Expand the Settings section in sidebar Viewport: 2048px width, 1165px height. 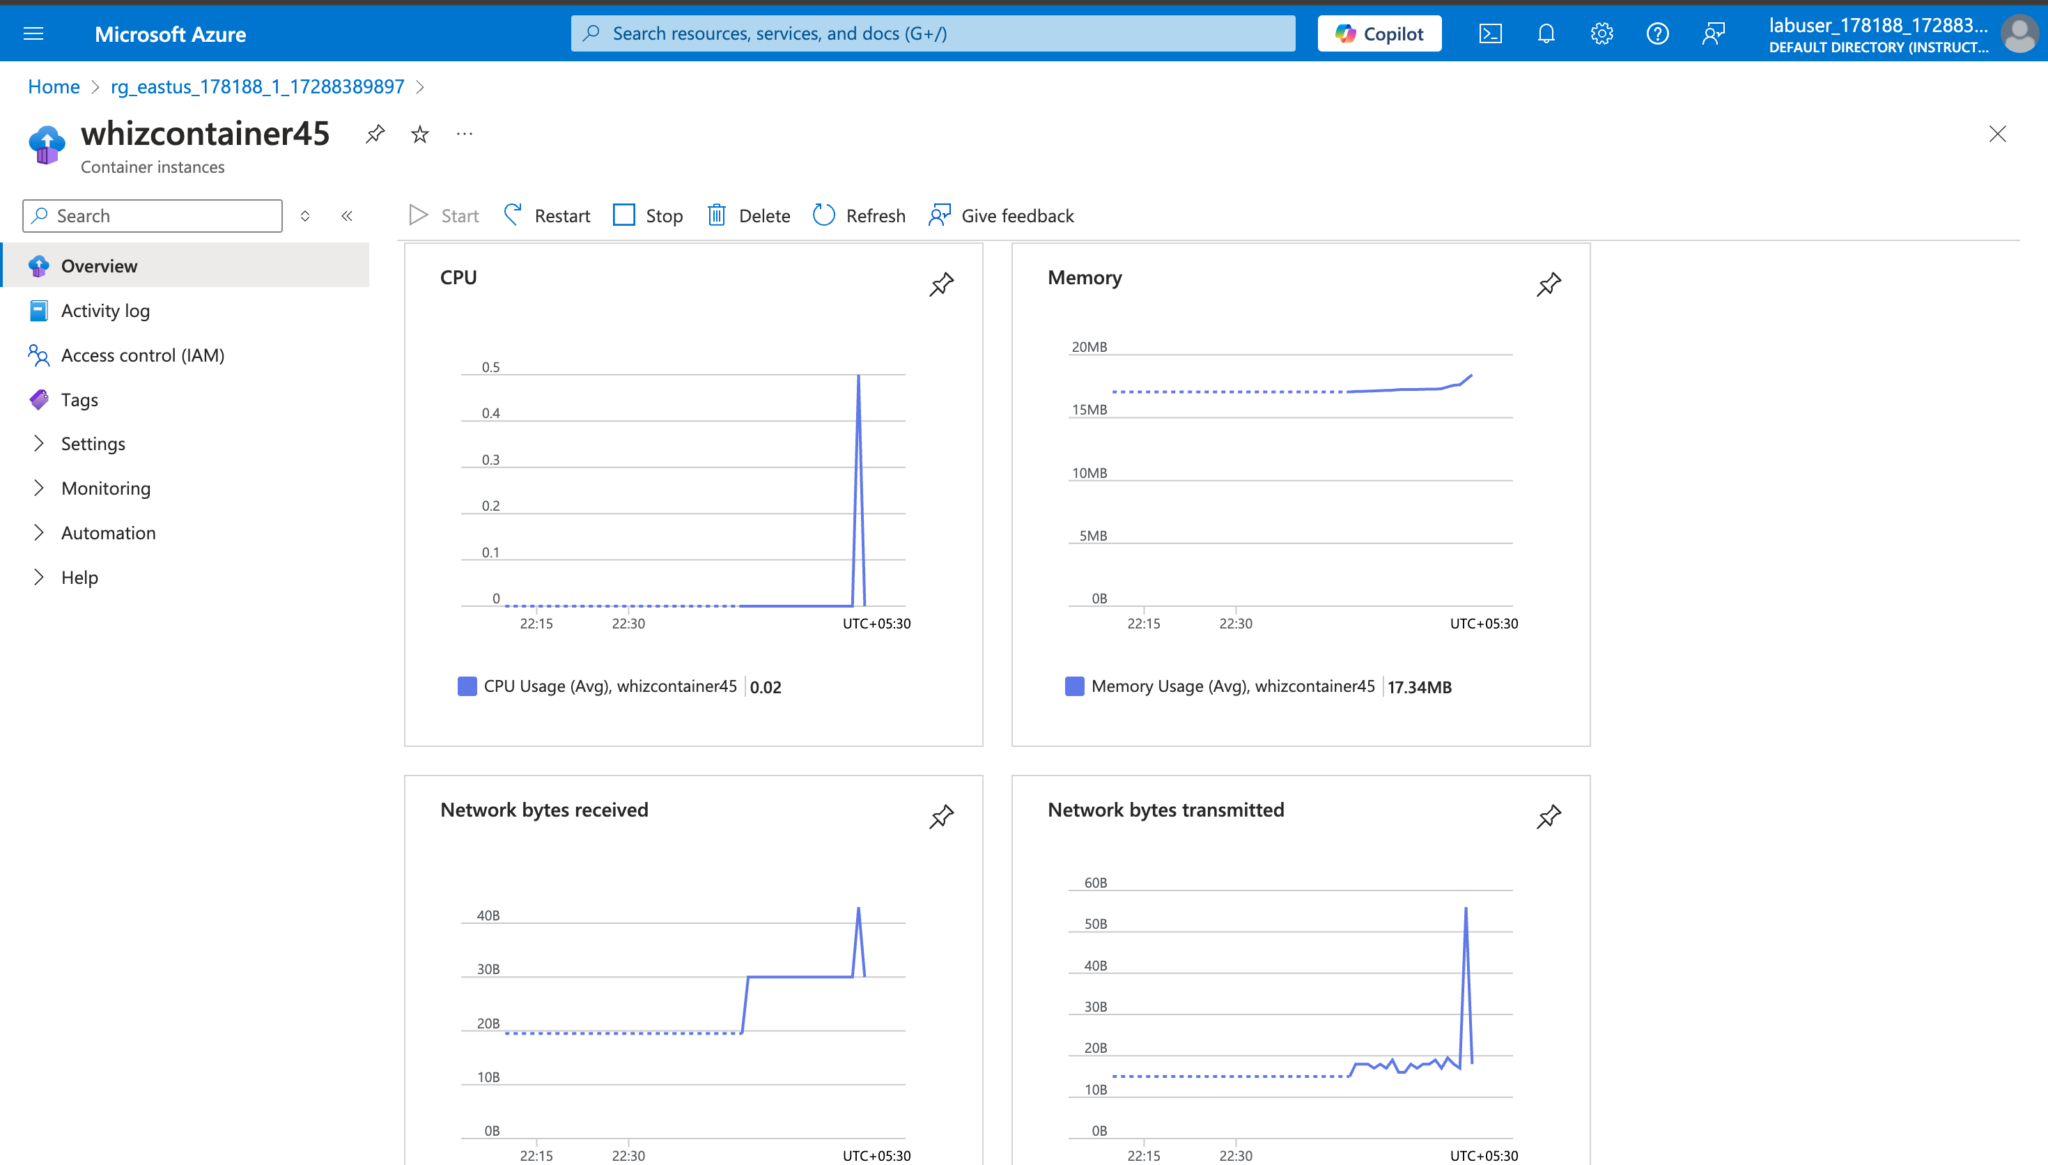coord(93,443)
